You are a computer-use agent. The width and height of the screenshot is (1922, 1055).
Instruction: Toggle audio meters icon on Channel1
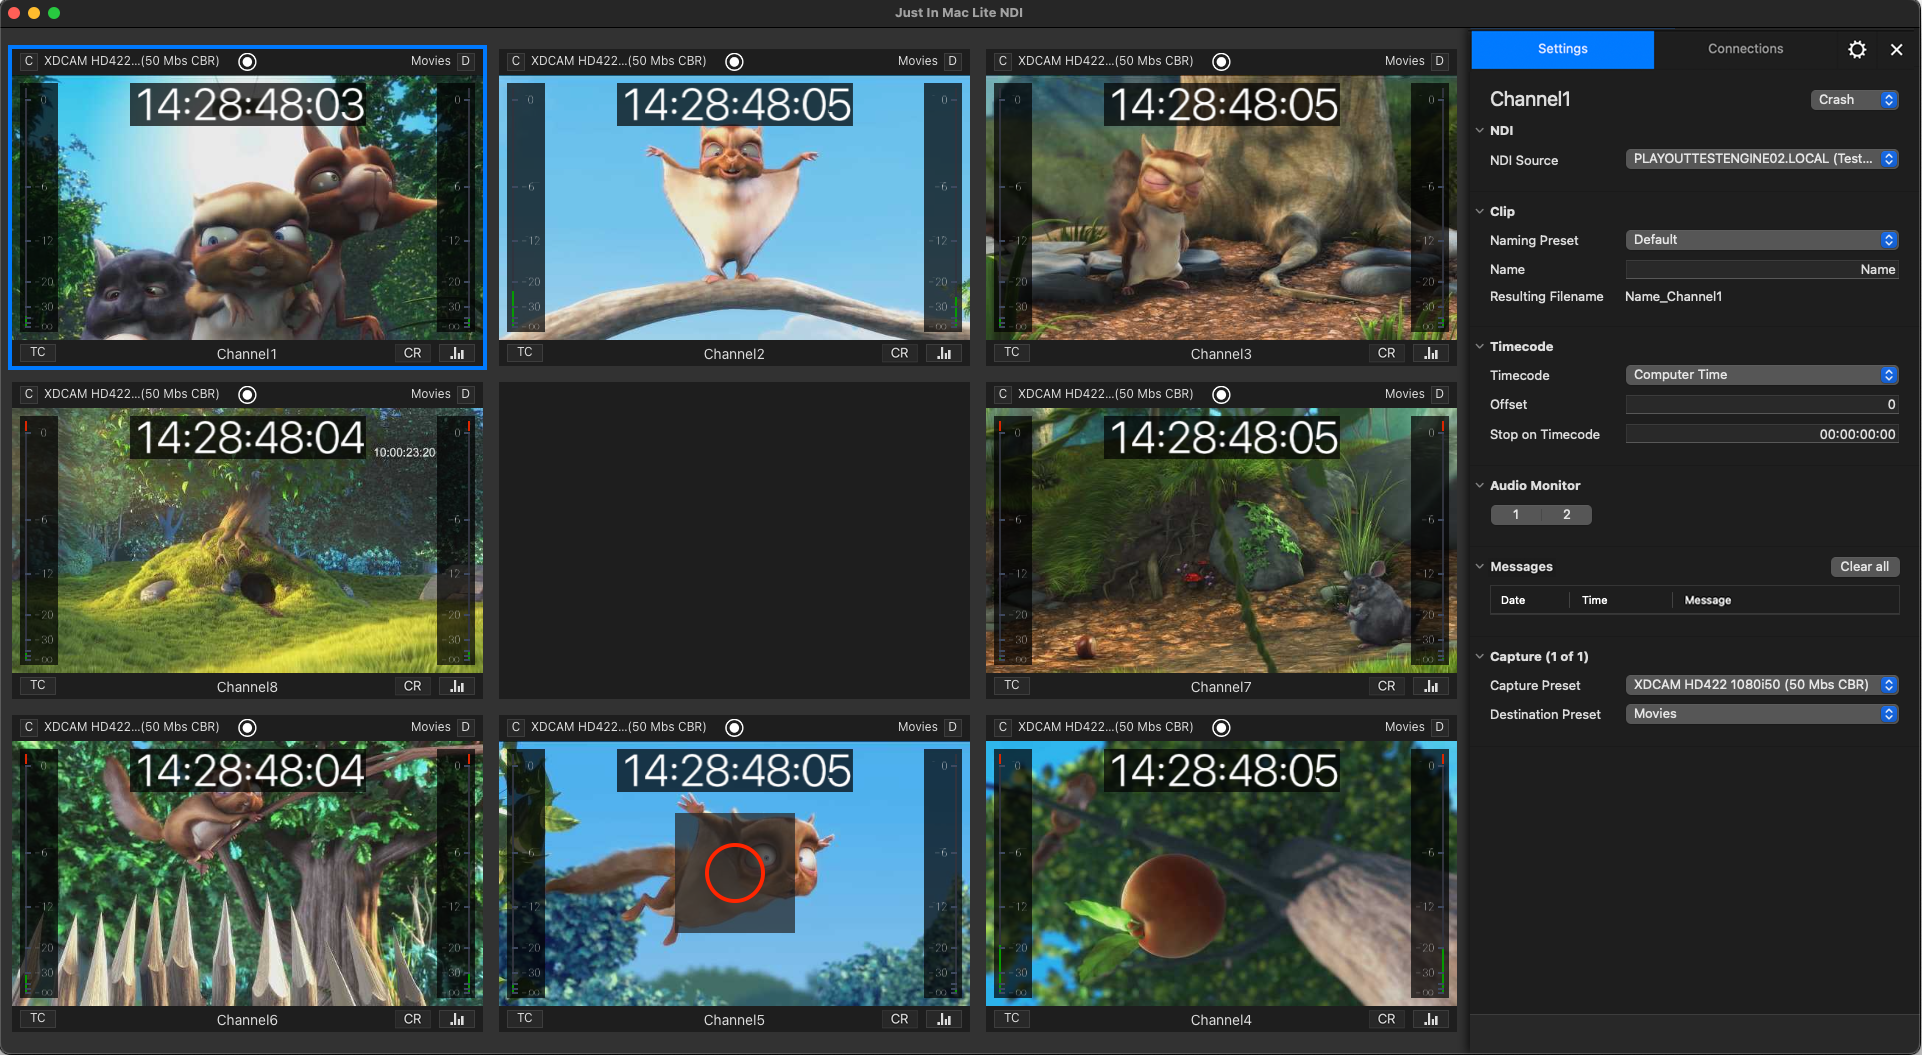pyautogui.click(x=457, y=353)
